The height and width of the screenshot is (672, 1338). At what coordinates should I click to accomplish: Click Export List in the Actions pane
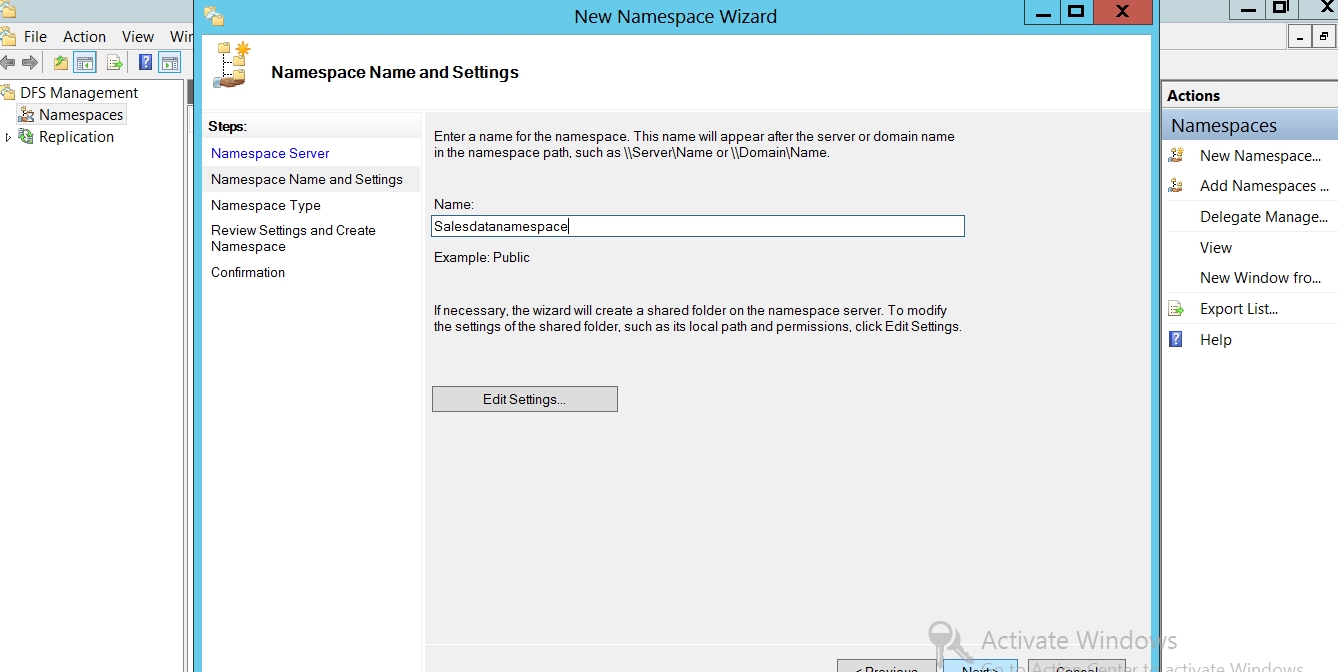[1238, 309]
